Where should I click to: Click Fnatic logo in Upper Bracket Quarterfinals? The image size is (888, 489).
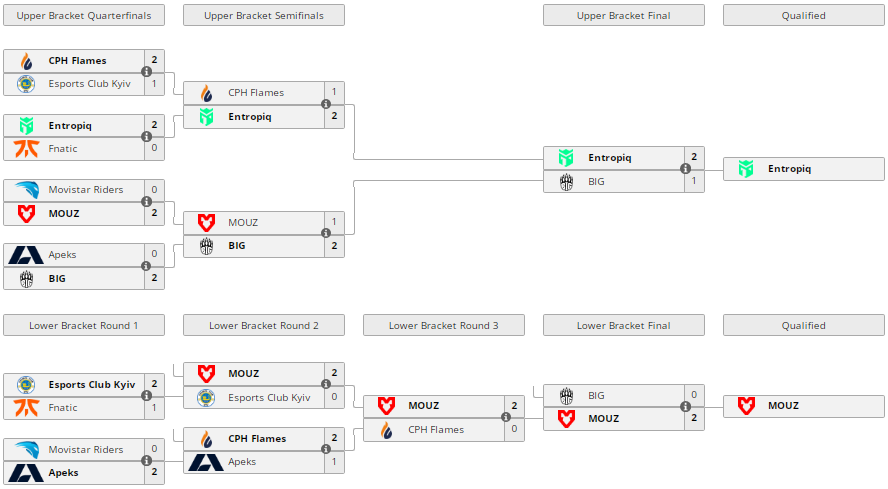click(x=26, y=149)
